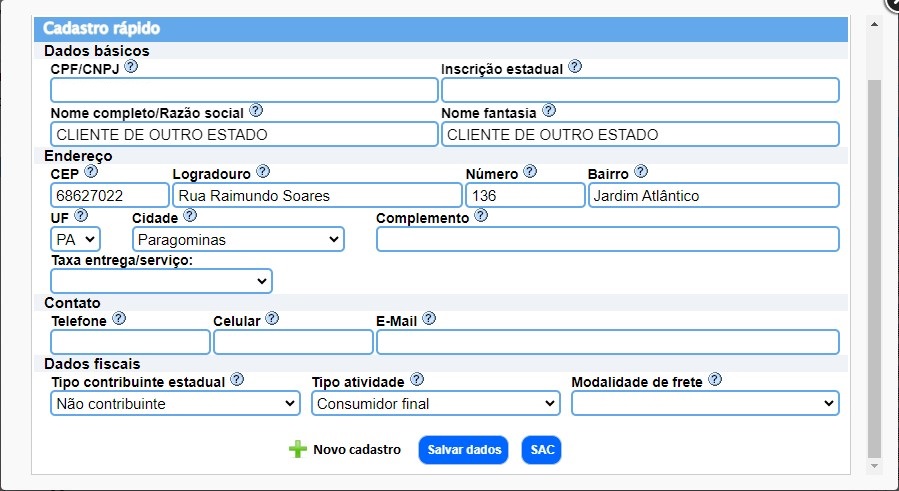Click help icon next to Telefone
This screenshot has height=491, width=899.
tap(119, 318)
